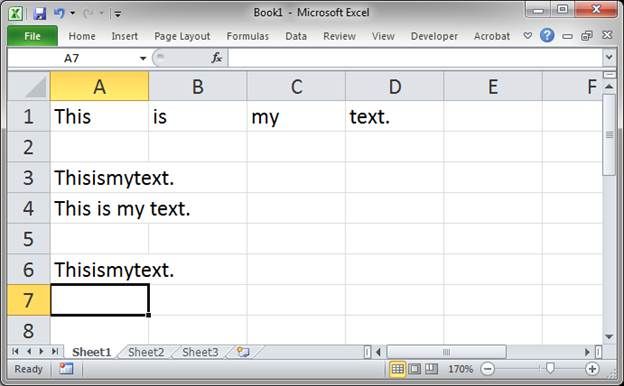The image size is (624, 386).
Task: Select cell A6 with "Thisismytext."
Action: [99, 269]
